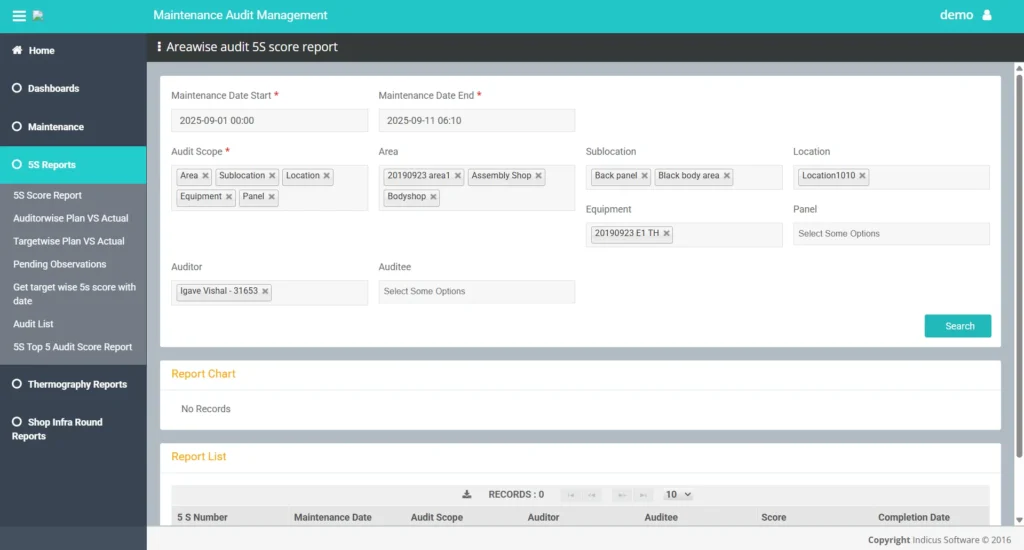This screenshot has height=550, width=1024.
Task: Click the page vertical scrollbar
Action: click(x=1019, y=265)
